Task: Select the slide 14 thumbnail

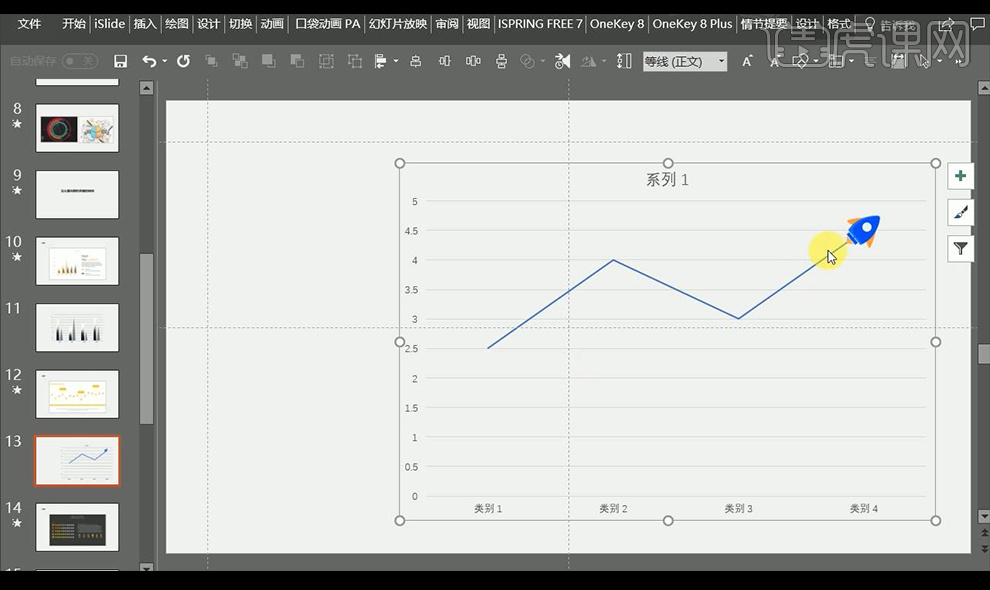Action: pos(77,527)
